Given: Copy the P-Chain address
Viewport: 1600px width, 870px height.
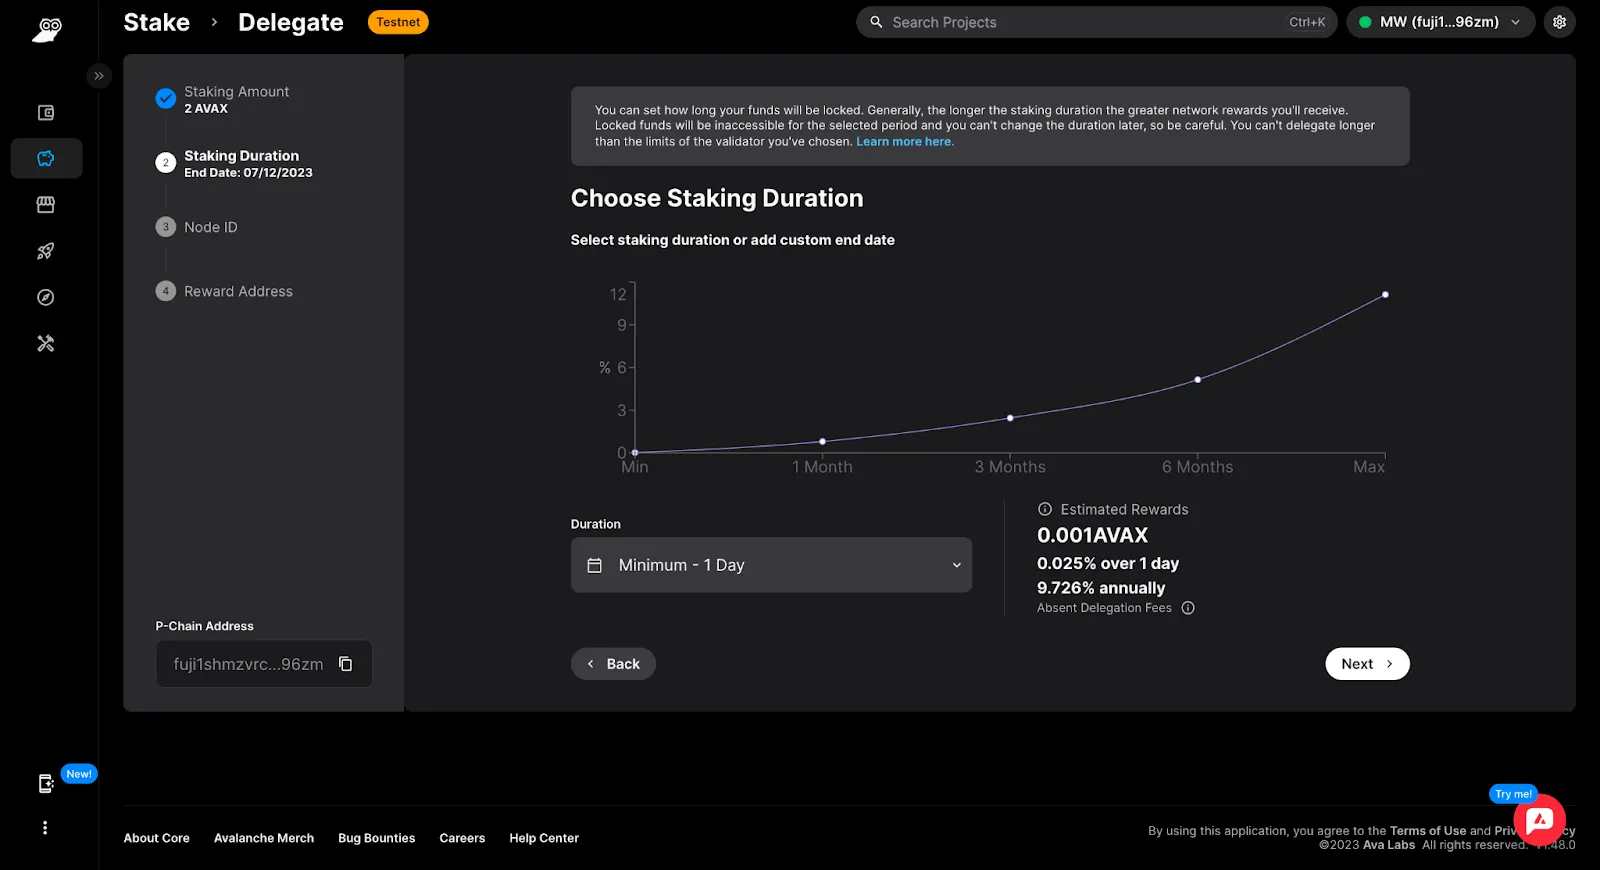Looking at the screenshot, I should pyautogui.click(x=345, y=664).
